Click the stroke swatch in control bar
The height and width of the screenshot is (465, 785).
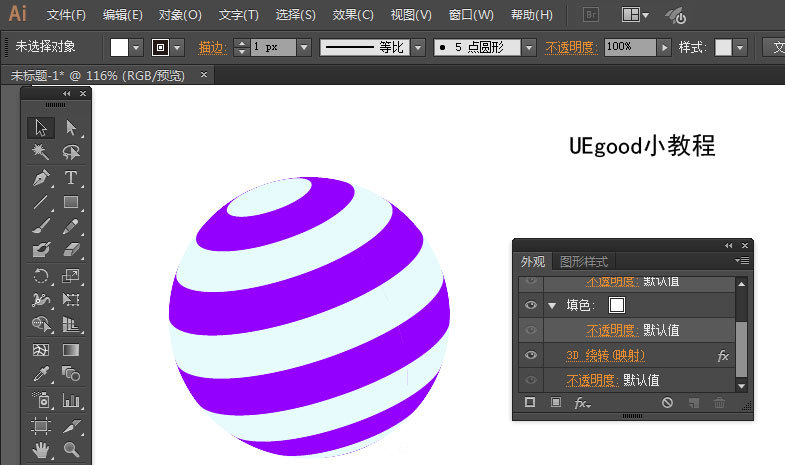(x=161, y=48)
